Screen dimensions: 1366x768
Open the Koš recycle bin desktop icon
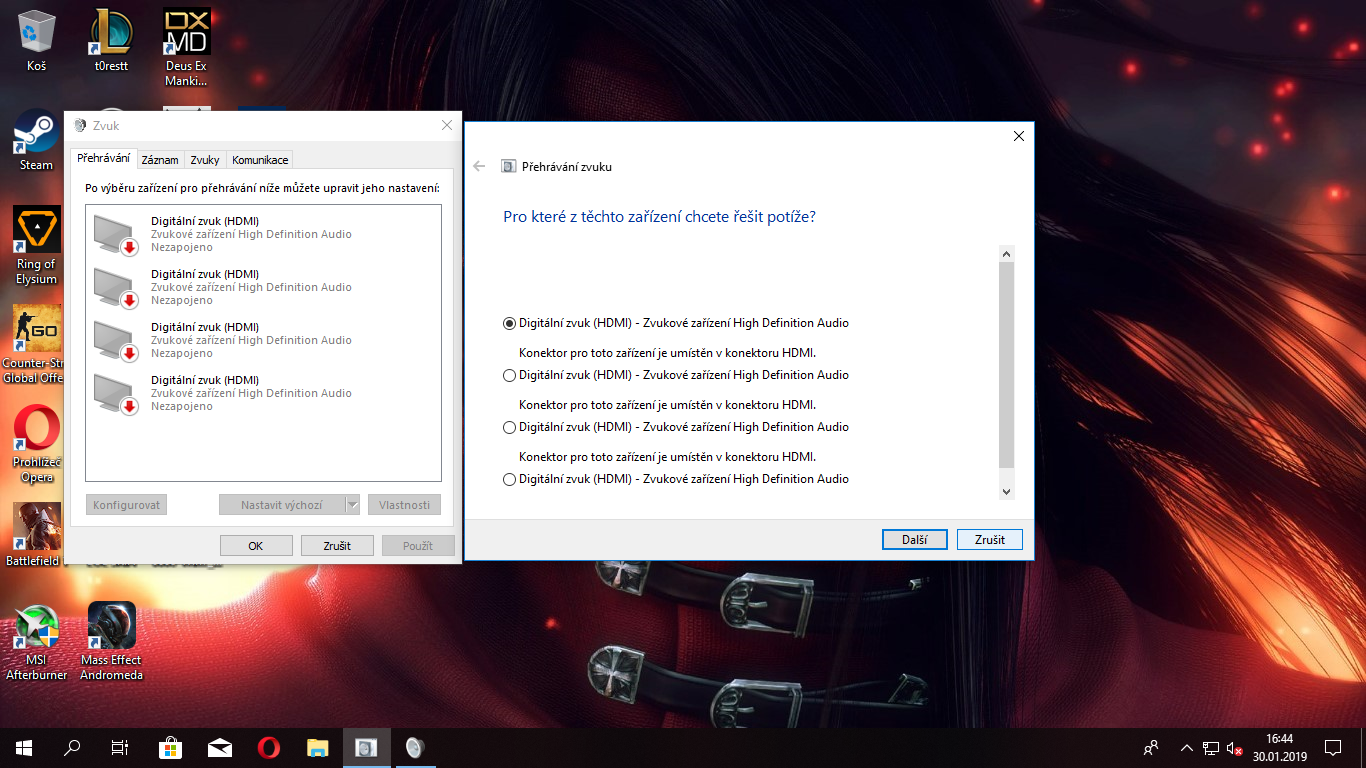[37, 41]
